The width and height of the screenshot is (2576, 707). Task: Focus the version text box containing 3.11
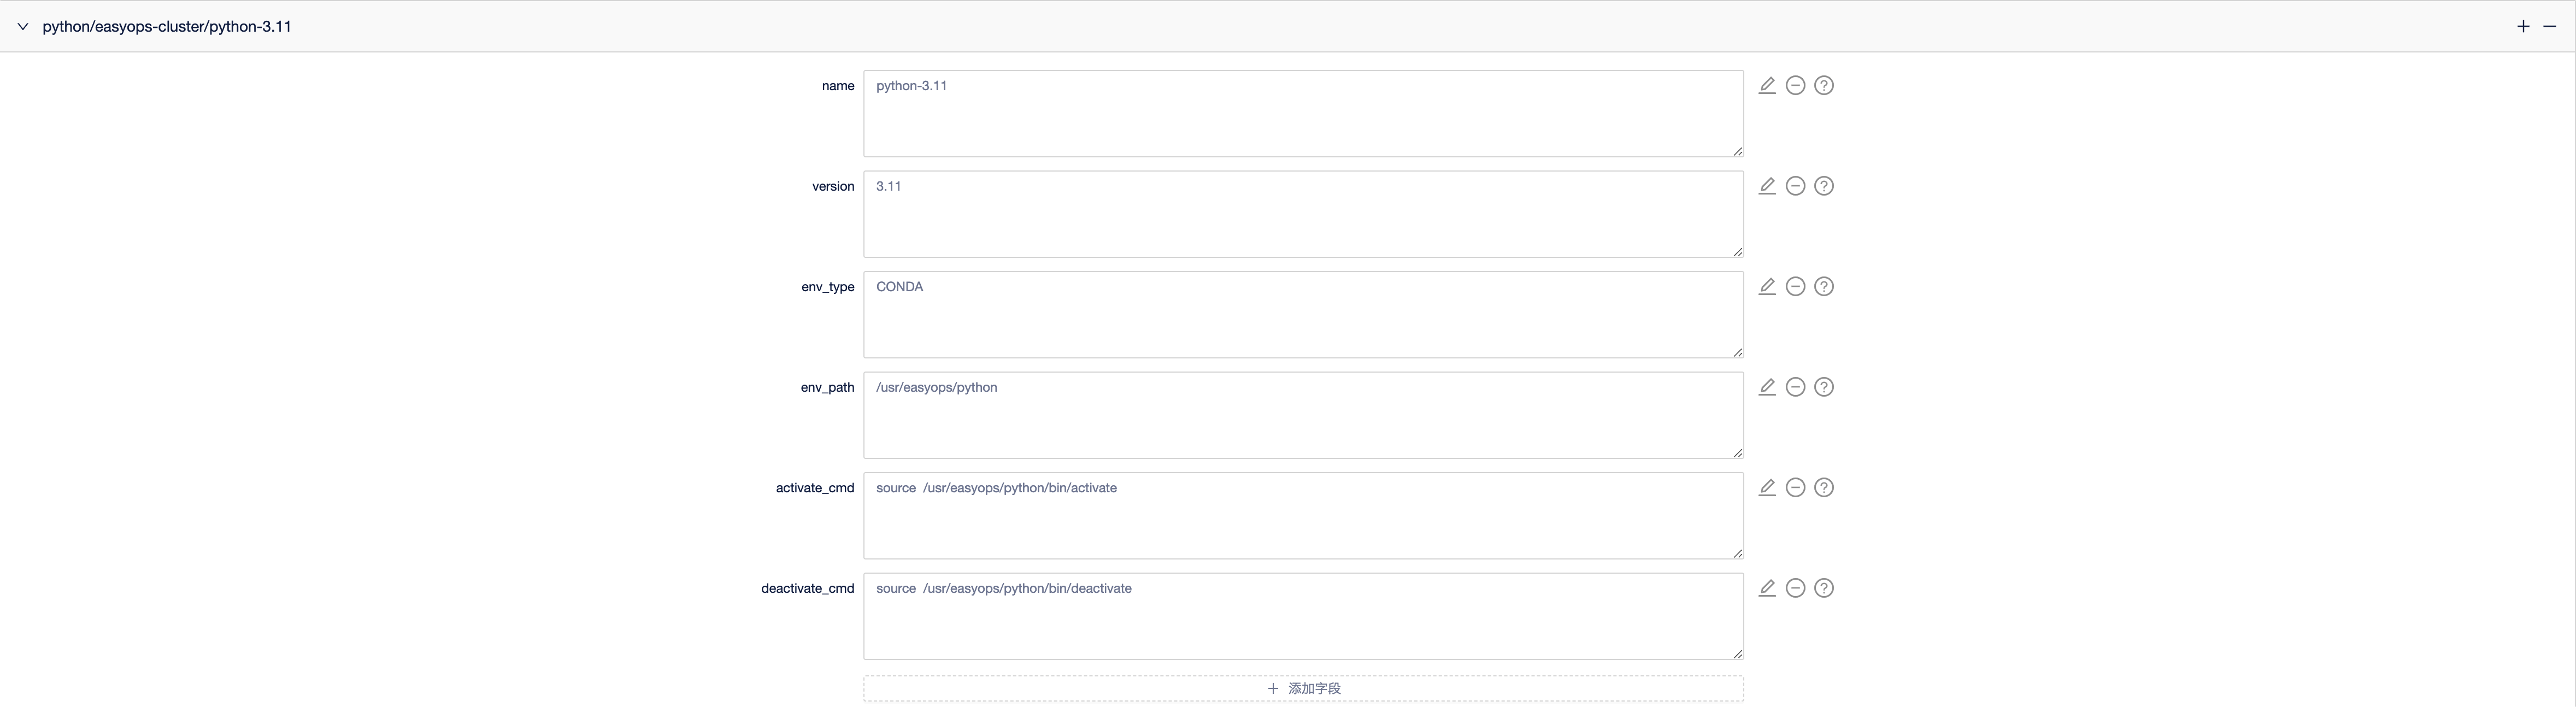1302,214
